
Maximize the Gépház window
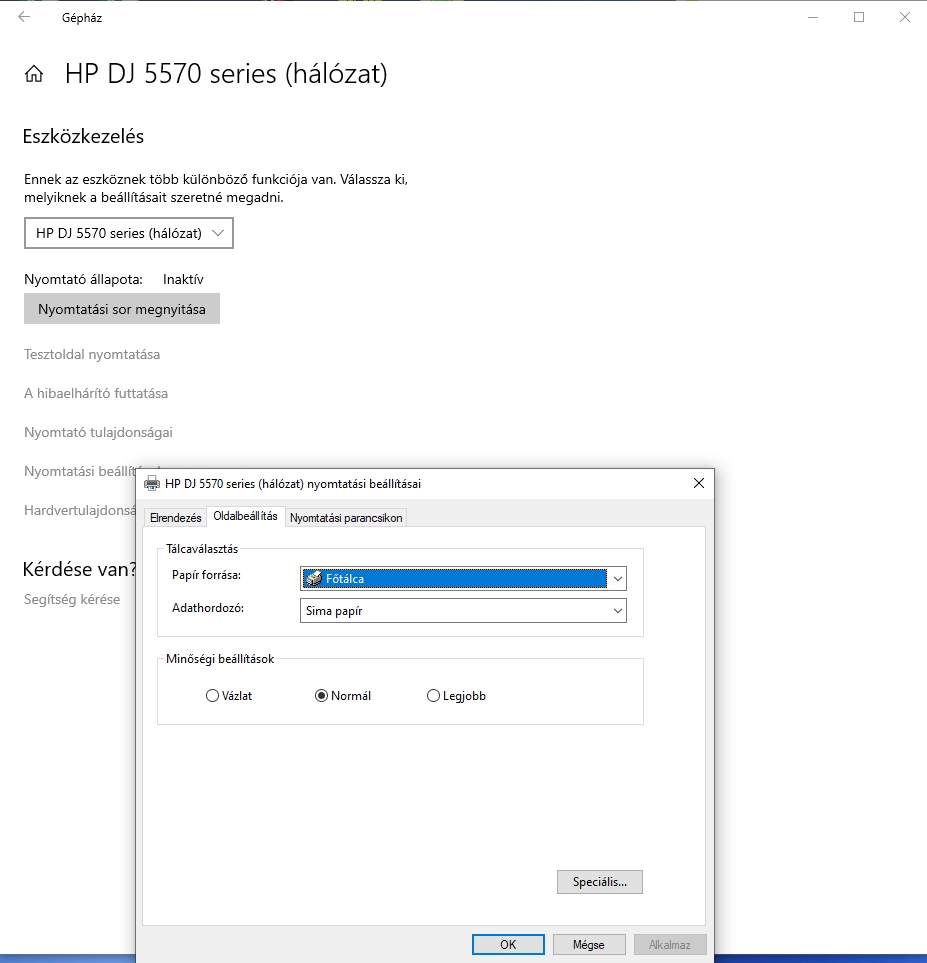click(x=859, y=17)
